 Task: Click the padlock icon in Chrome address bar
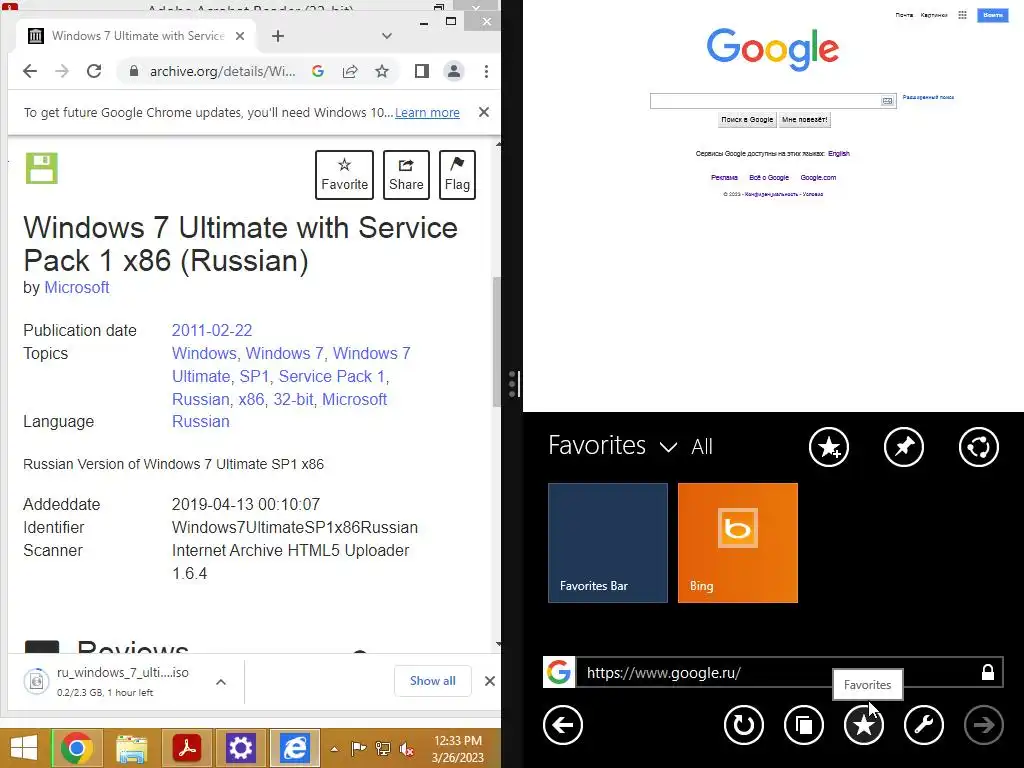(x=134, y=71)
